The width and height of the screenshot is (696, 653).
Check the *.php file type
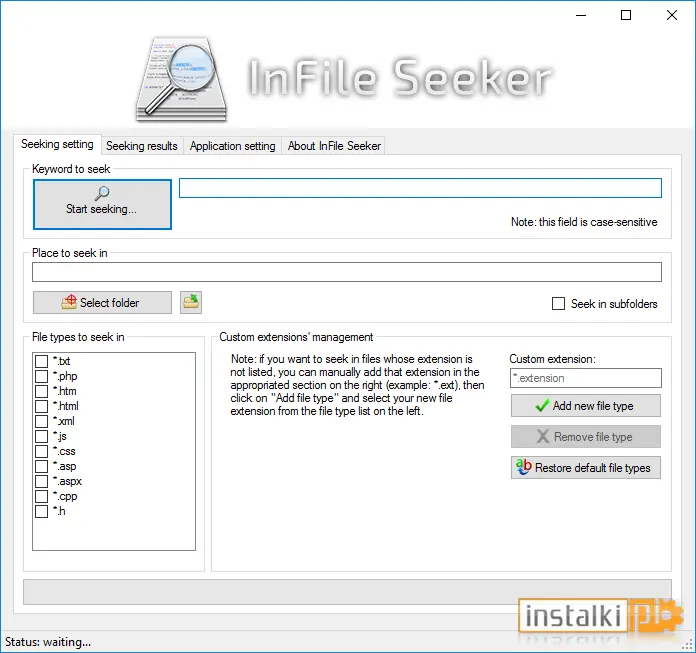[x=42, y=376]
